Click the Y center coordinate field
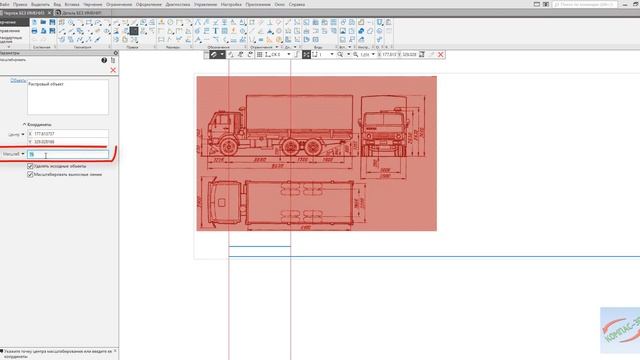The image size is (640, 360). [68, 142]
